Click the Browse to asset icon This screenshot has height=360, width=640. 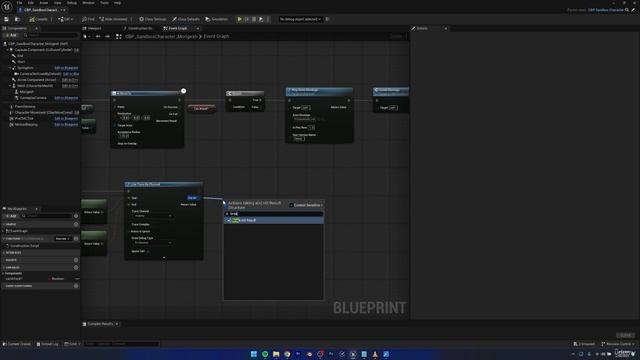pyautogui.click(x=17, y=19)
